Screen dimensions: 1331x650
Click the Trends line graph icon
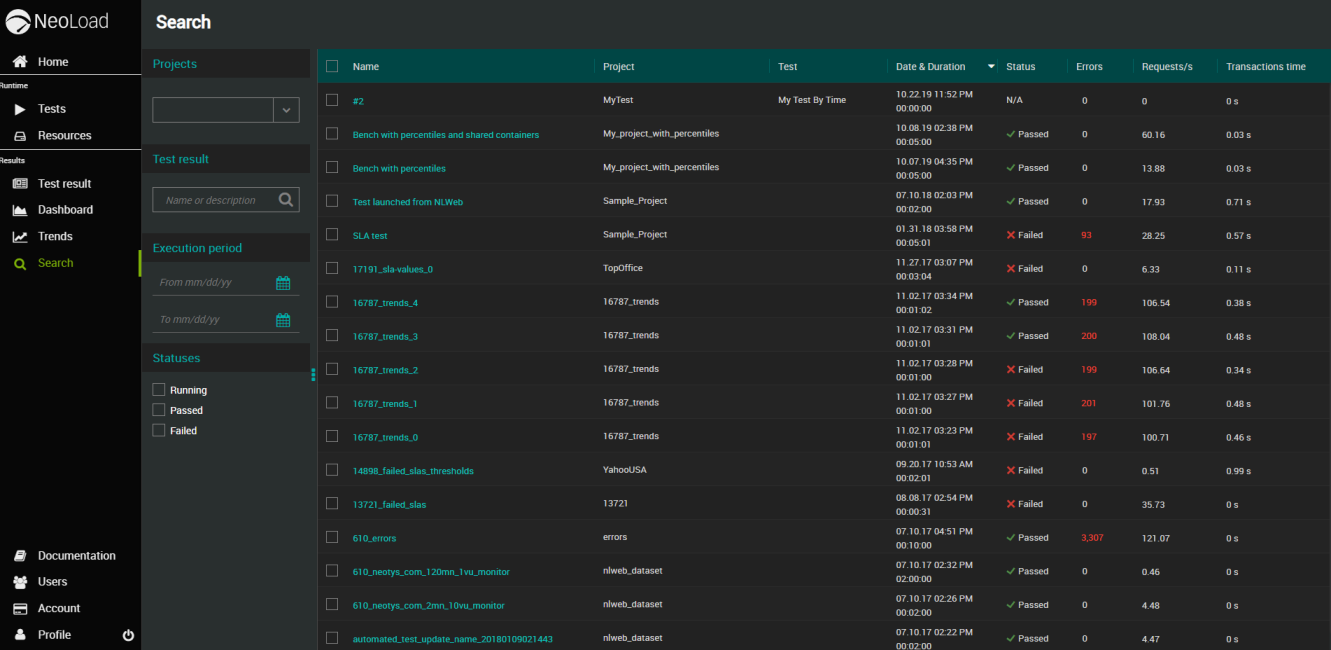(20, 237)
